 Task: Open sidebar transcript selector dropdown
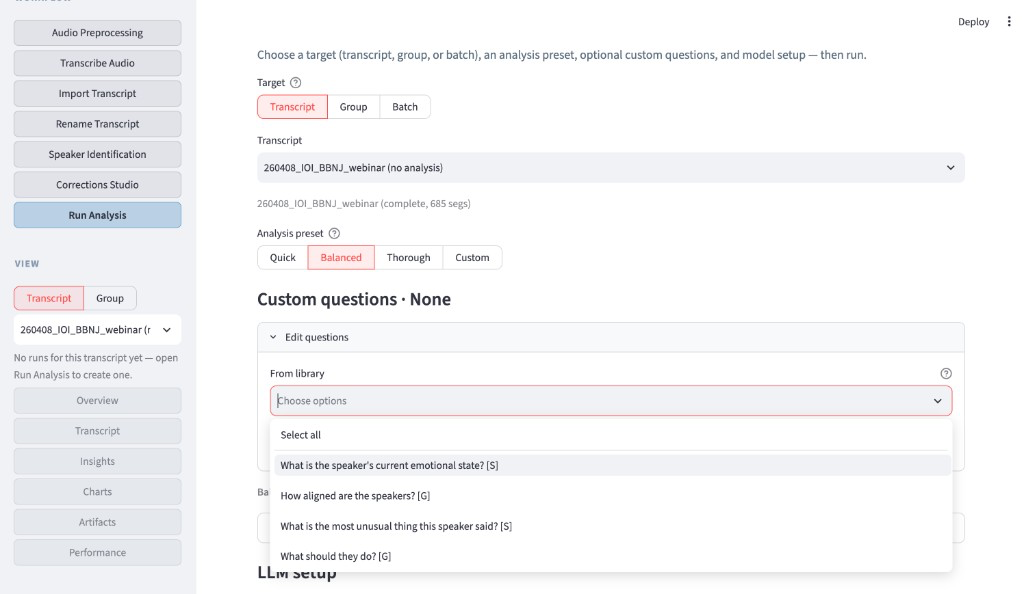point(97,330)
